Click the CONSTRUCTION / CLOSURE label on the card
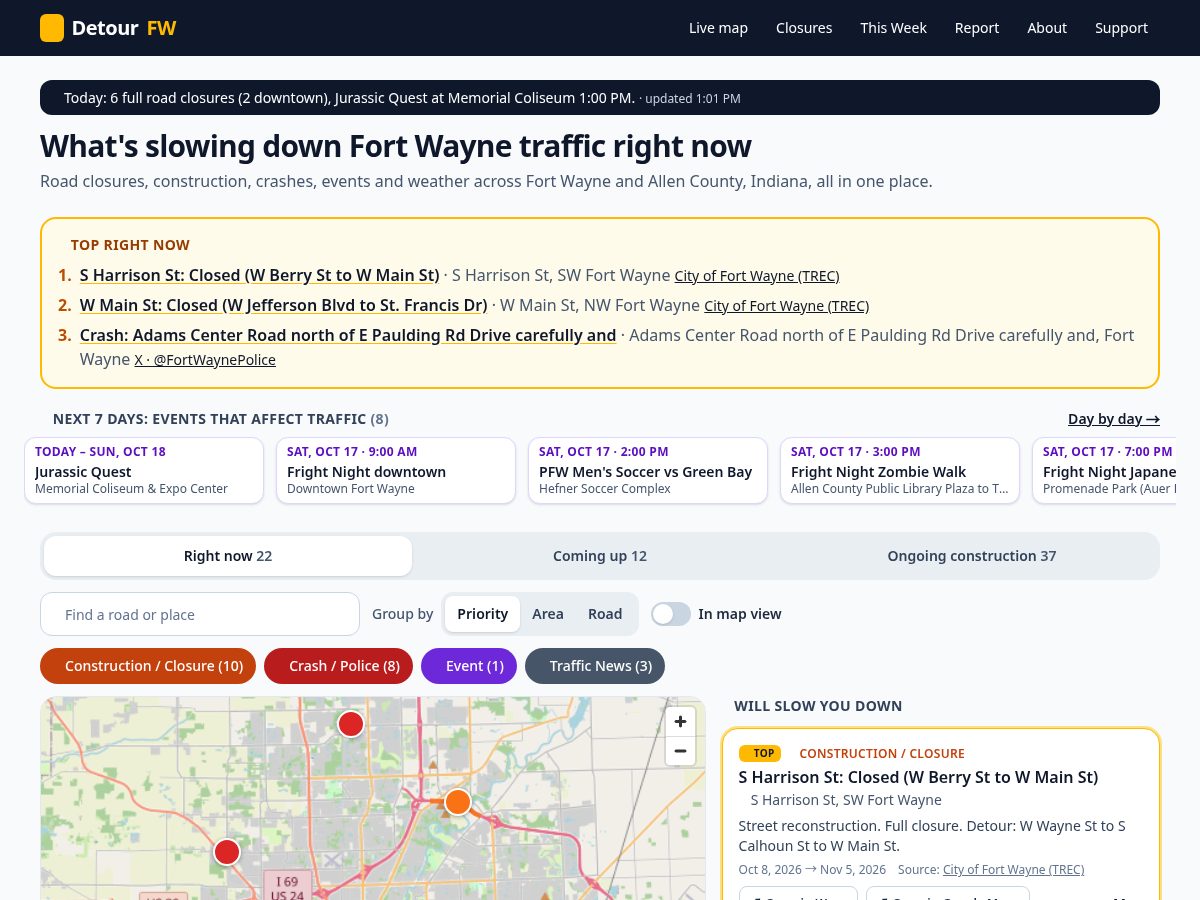 (882, 753)
